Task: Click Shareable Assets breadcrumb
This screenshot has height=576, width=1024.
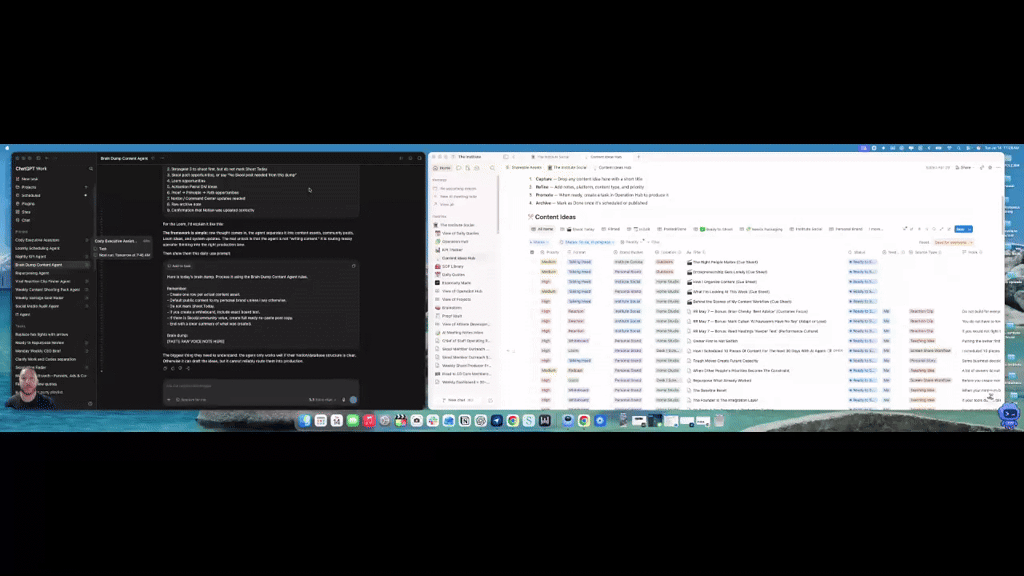Action: [524, 168]
